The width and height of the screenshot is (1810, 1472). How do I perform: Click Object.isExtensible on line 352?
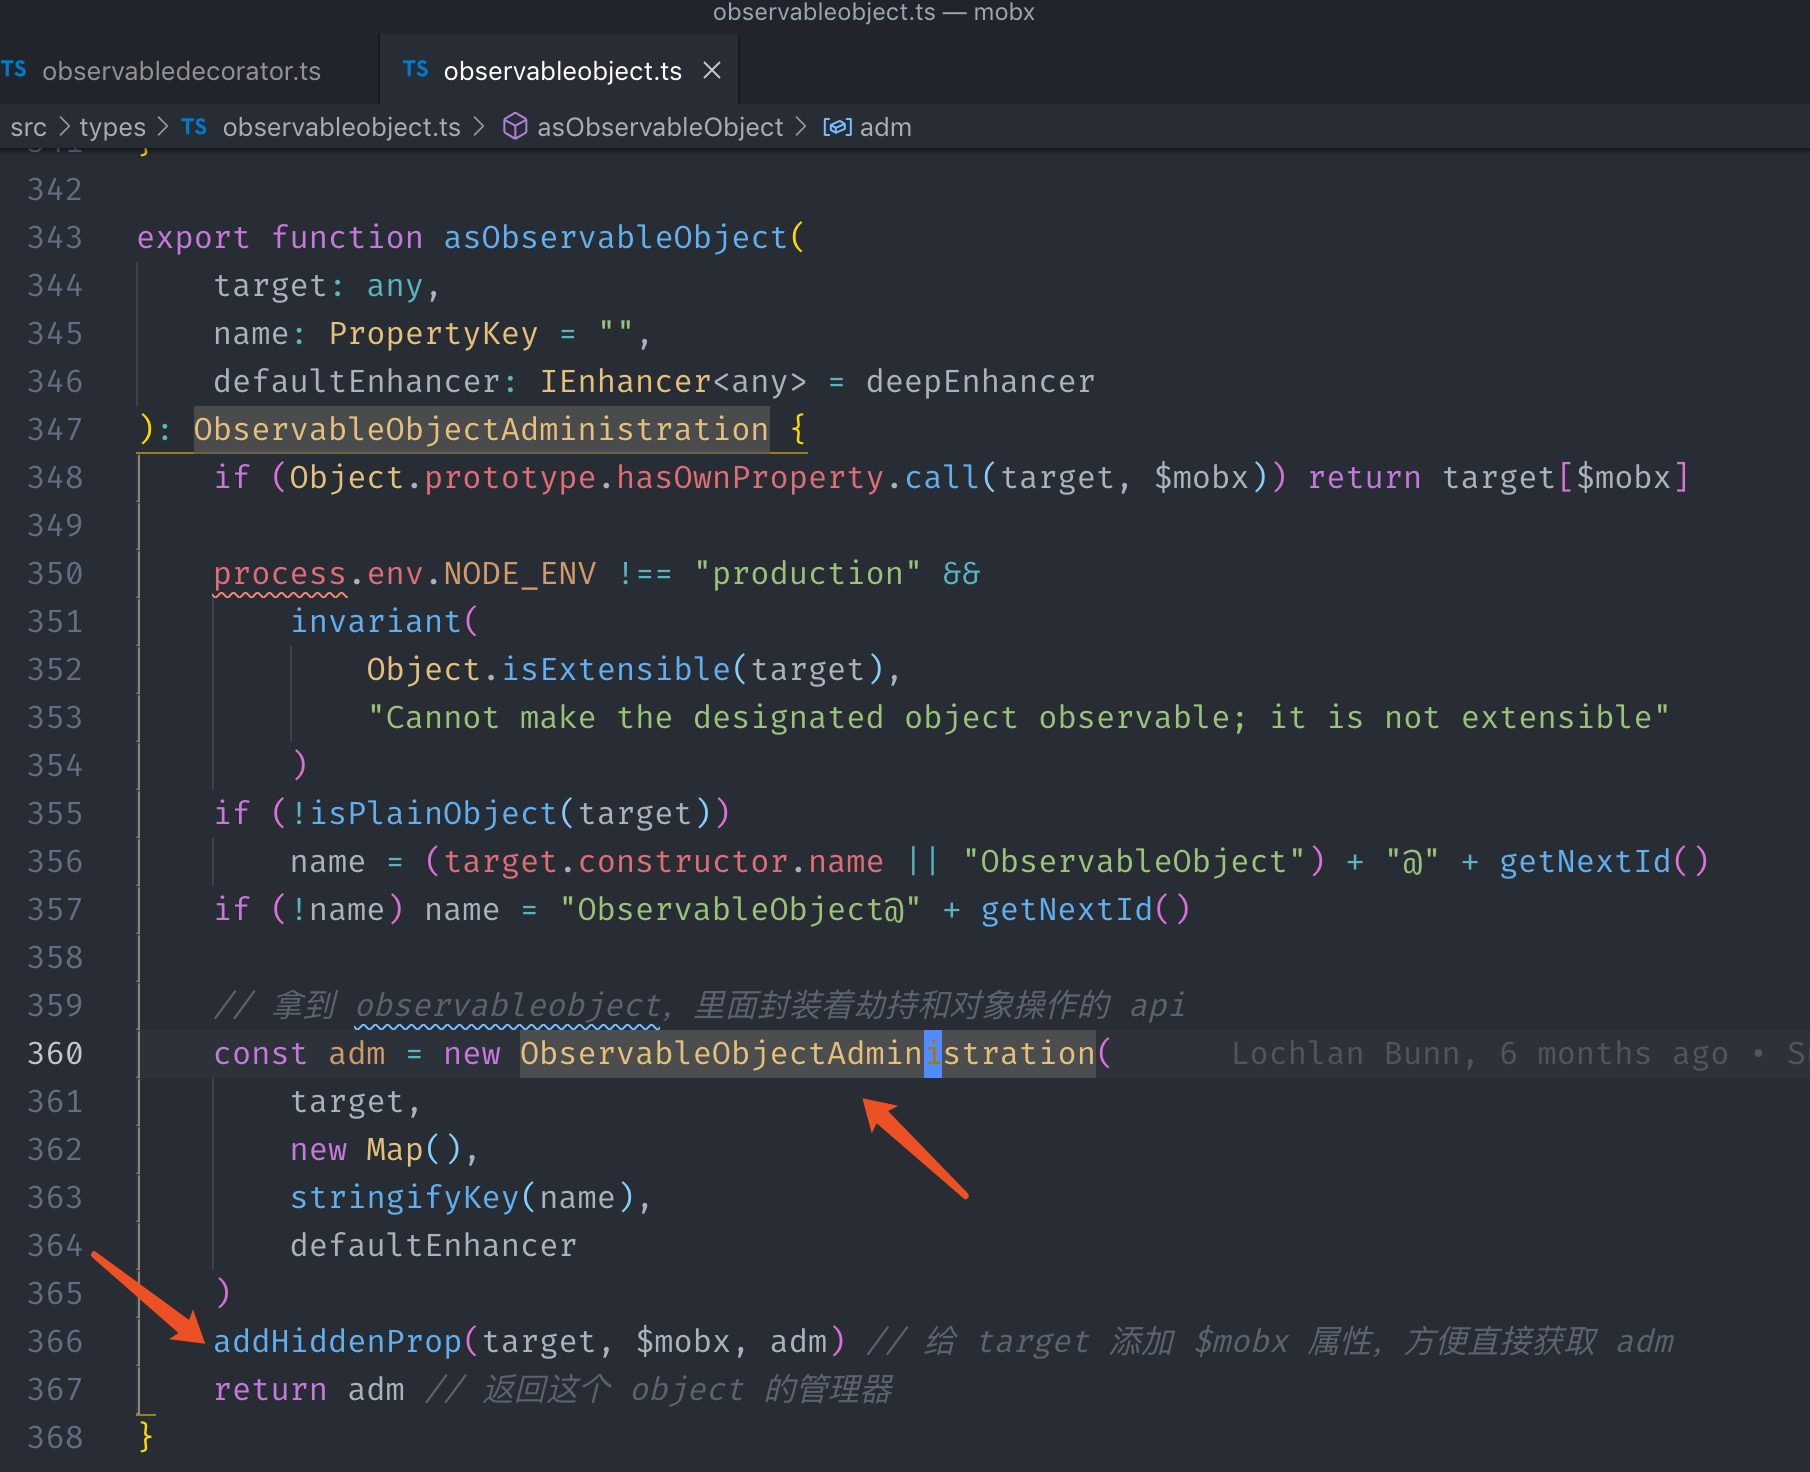[x=549, y=670]
